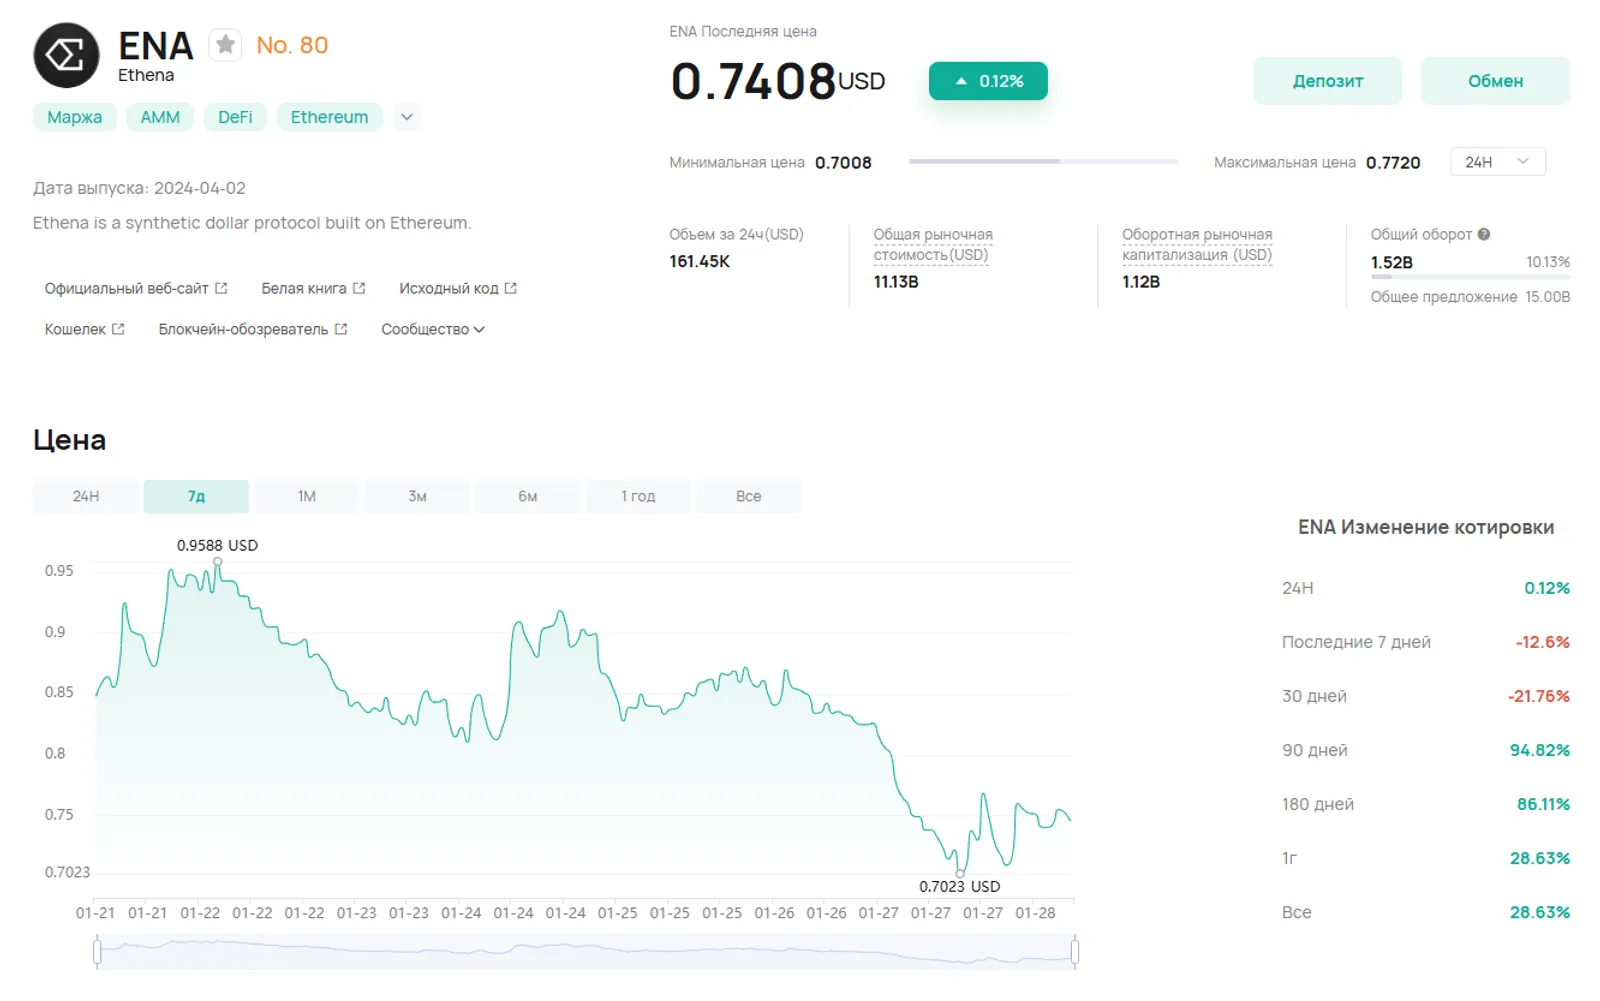The height and width of the screenshot is (1001, 1600).
Task: Click the 86.11% 180 day change
Action: 1543,804
